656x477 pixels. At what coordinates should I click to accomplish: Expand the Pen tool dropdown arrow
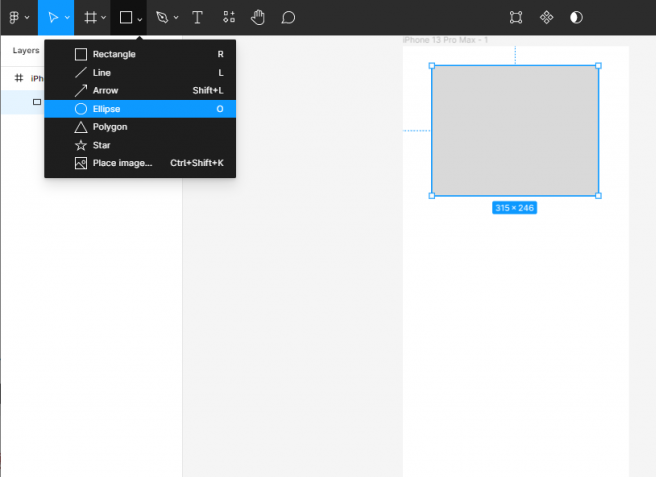176,18
